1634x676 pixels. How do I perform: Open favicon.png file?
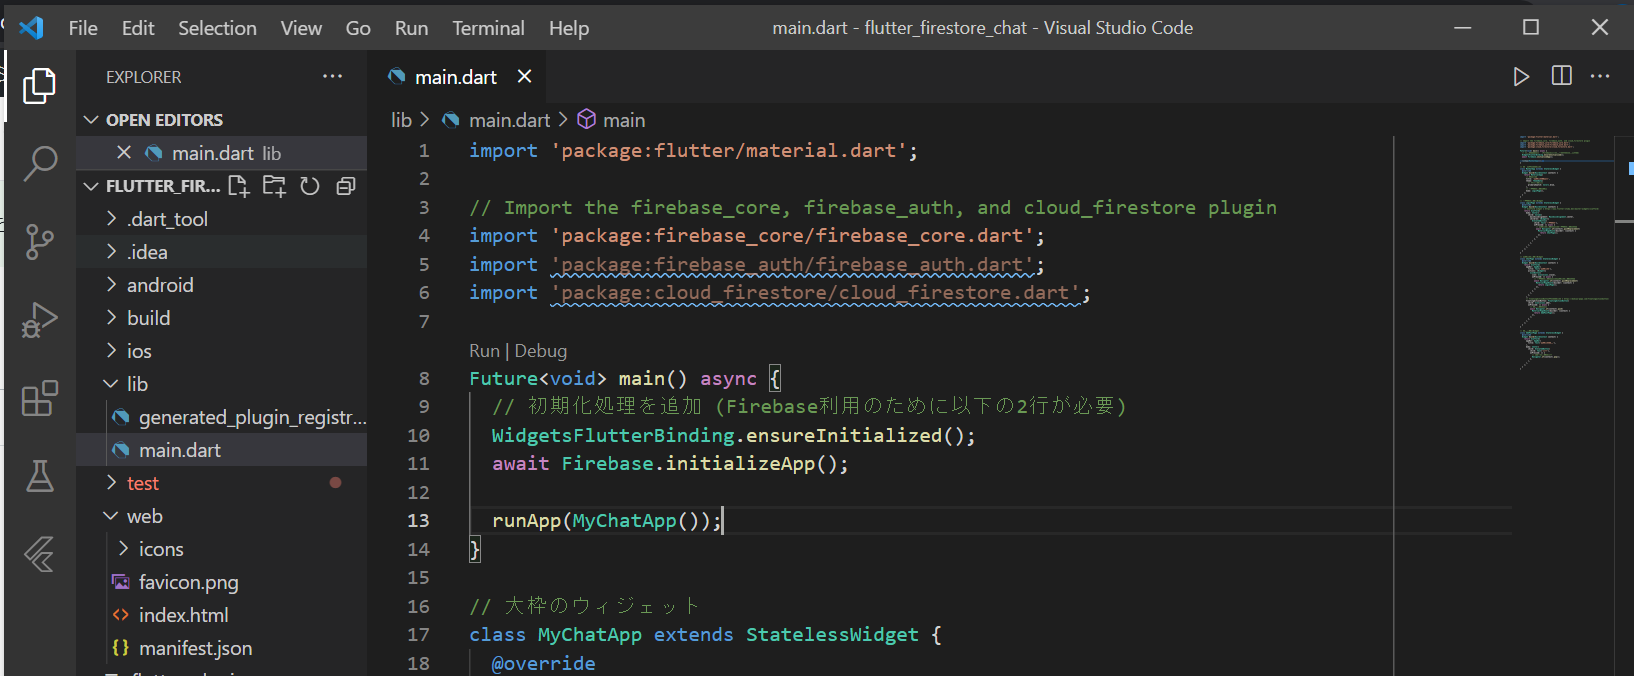coord(222,582)
